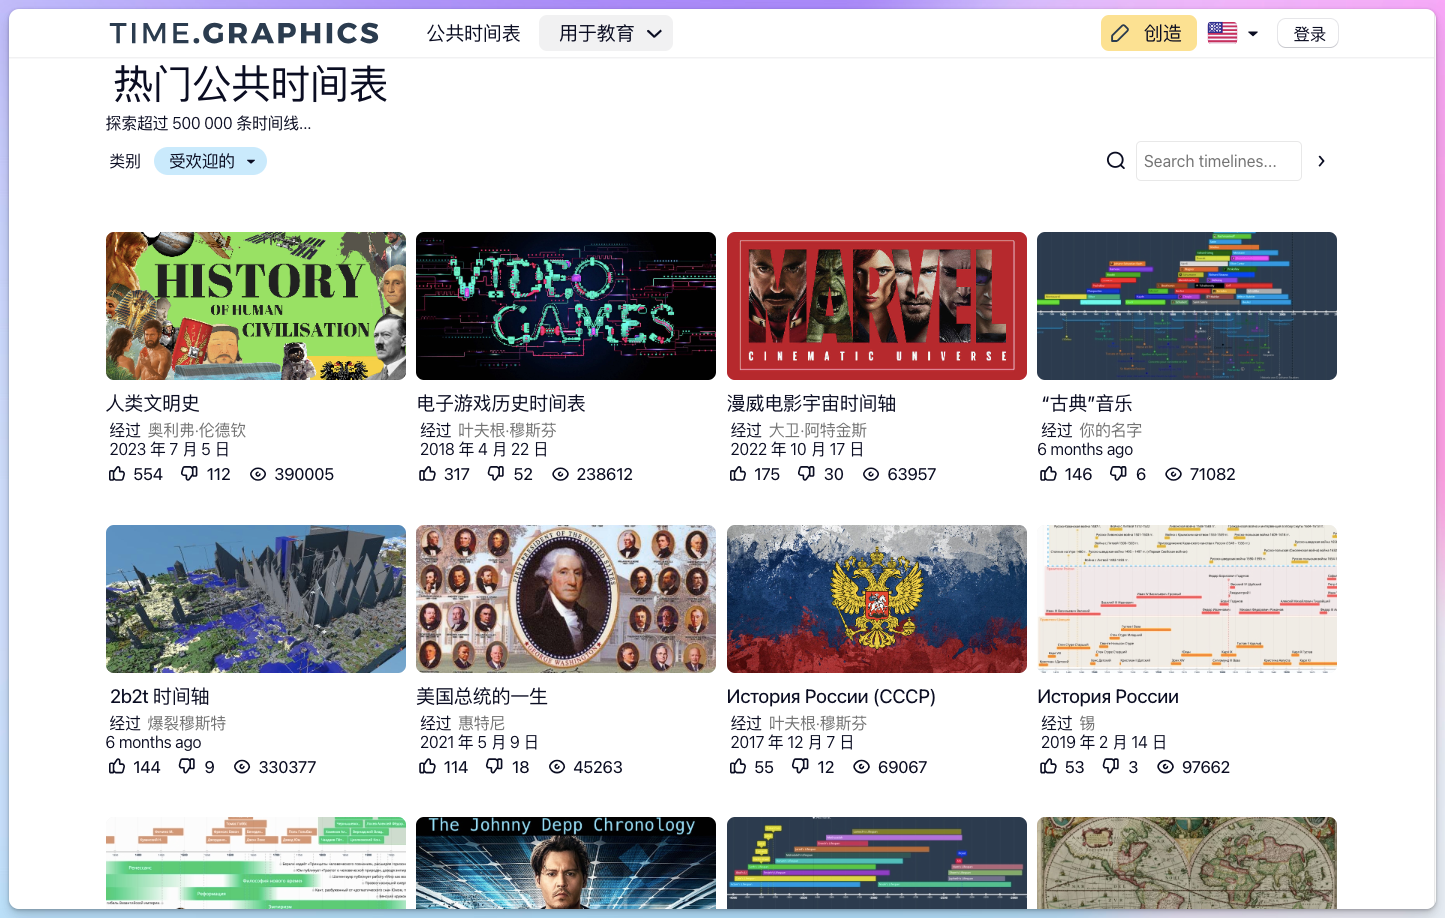Screen dimensions: 1445x918
Task: Click the date 2019 年 2 月 14 日
Action: (1104, 742)
